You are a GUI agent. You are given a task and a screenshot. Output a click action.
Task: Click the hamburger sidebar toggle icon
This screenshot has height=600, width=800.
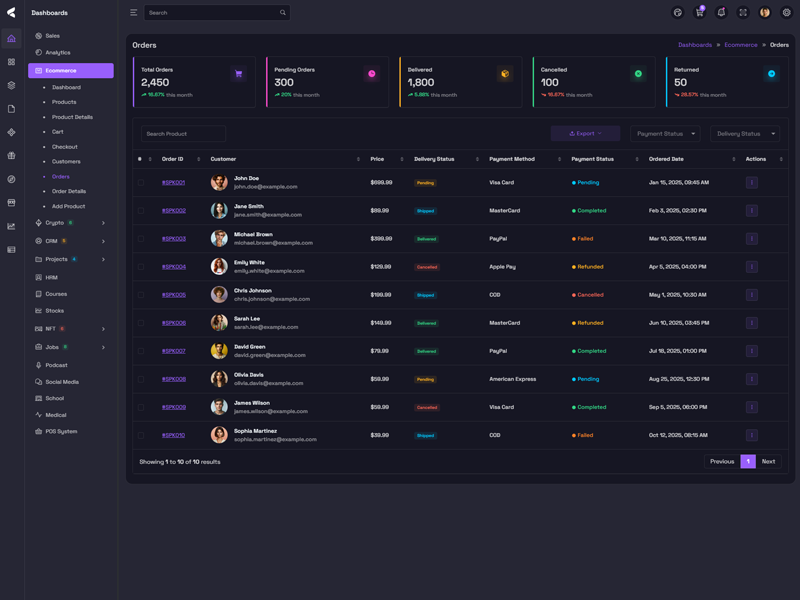(134, 13)
